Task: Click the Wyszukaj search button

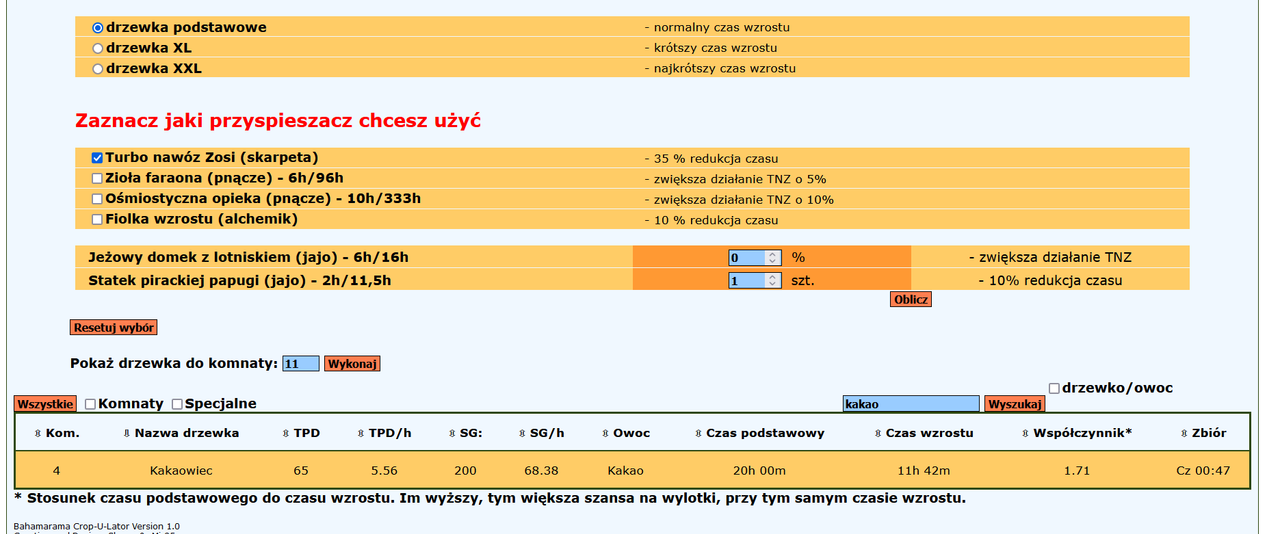Action: tap(1015, 404)
